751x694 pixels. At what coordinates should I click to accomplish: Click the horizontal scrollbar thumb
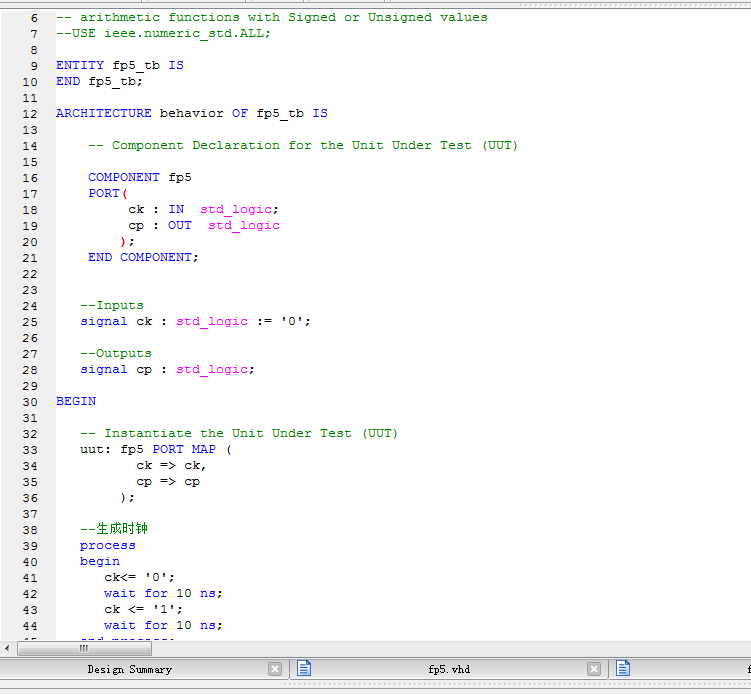[x=84, y=648]
